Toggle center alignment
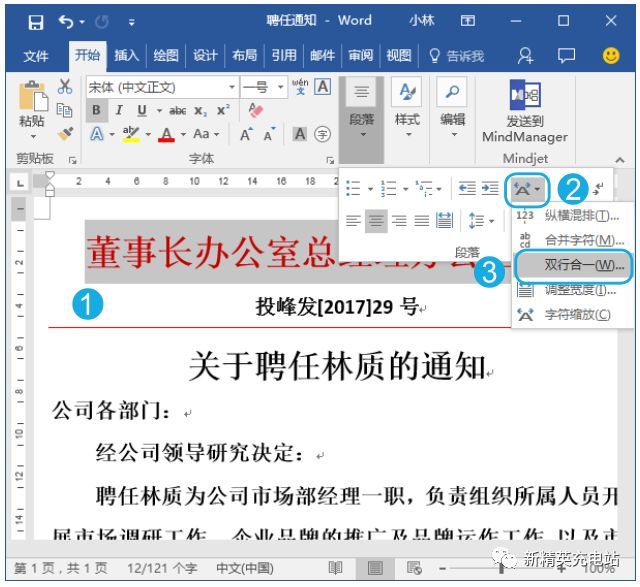This screenshot has height=587, width=640. tap(376, 221)
